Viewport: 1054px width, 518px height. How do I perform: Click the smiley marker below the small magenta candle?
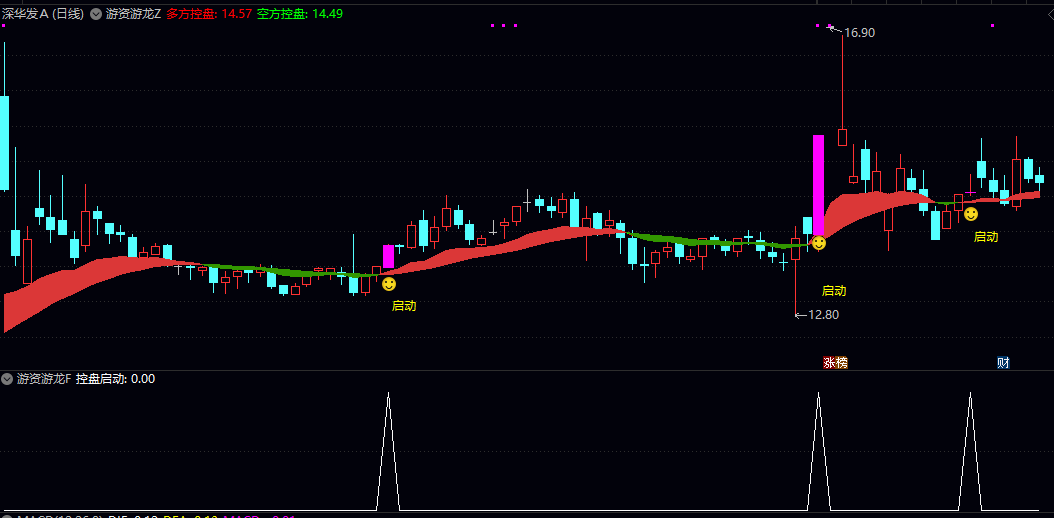coord(389,284)
